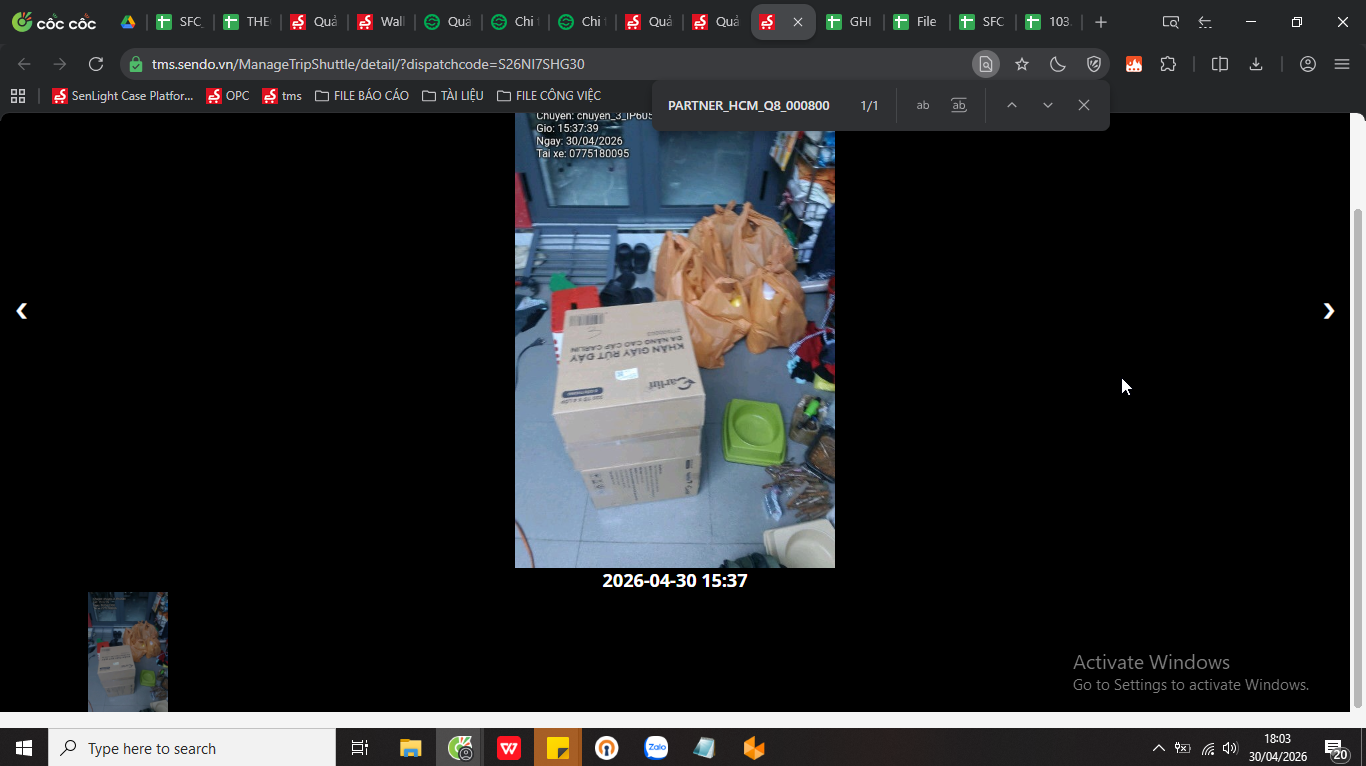The image size is (1366, 766).
Task: Open the shield protection icon
Action: pos(1094,64)
